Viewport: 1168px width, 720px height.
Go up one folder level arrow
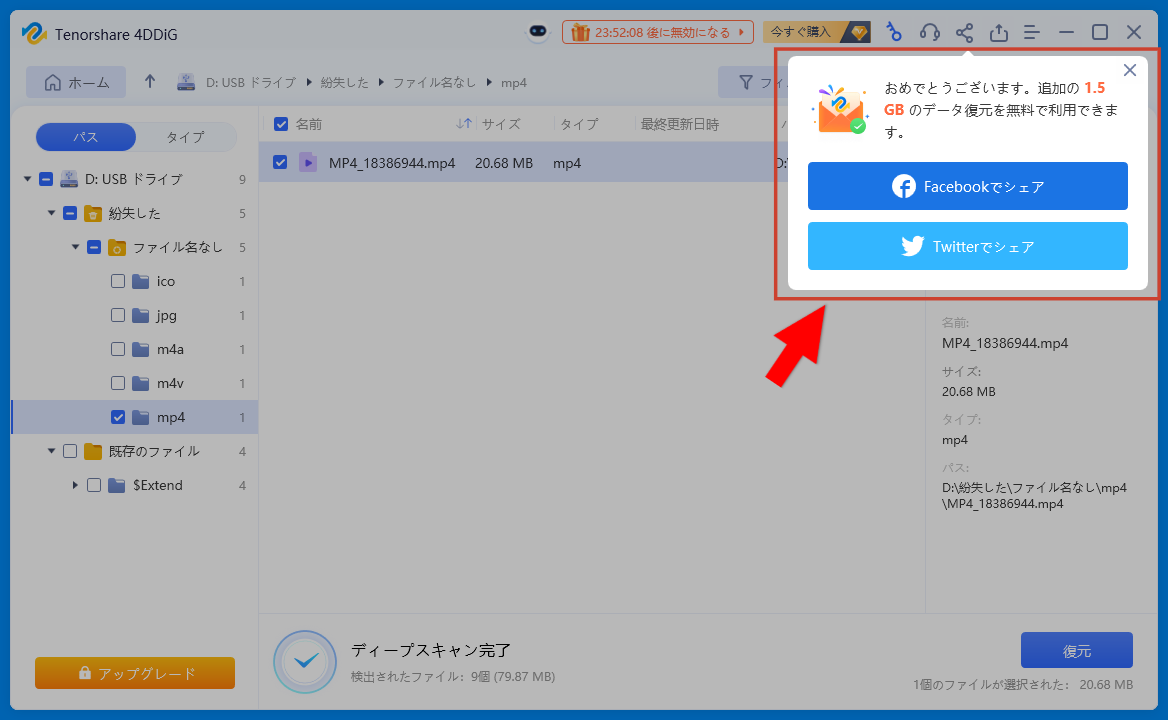(x=150, y=82)
